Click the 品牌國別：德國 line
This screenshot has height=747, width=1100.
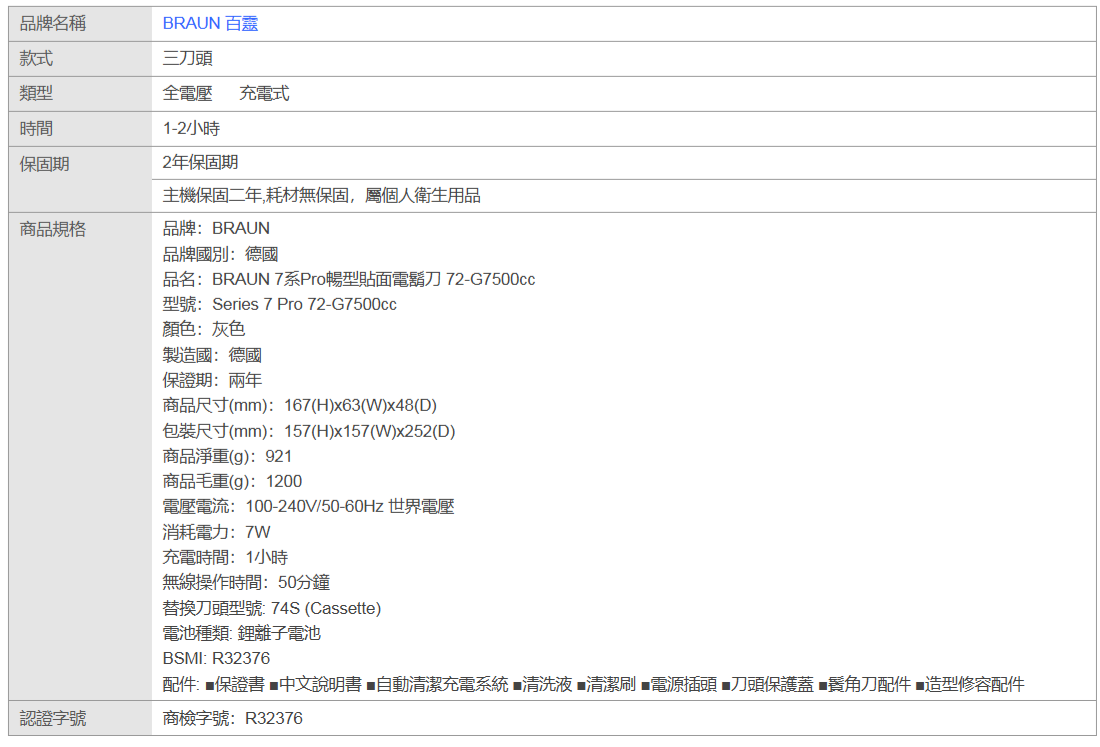pos(220,254)
